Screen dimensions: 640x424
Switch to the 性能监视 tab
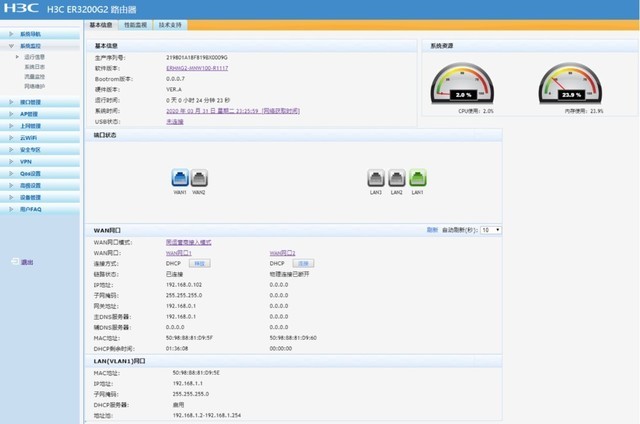pyautogui.click(x=135, y=25)
